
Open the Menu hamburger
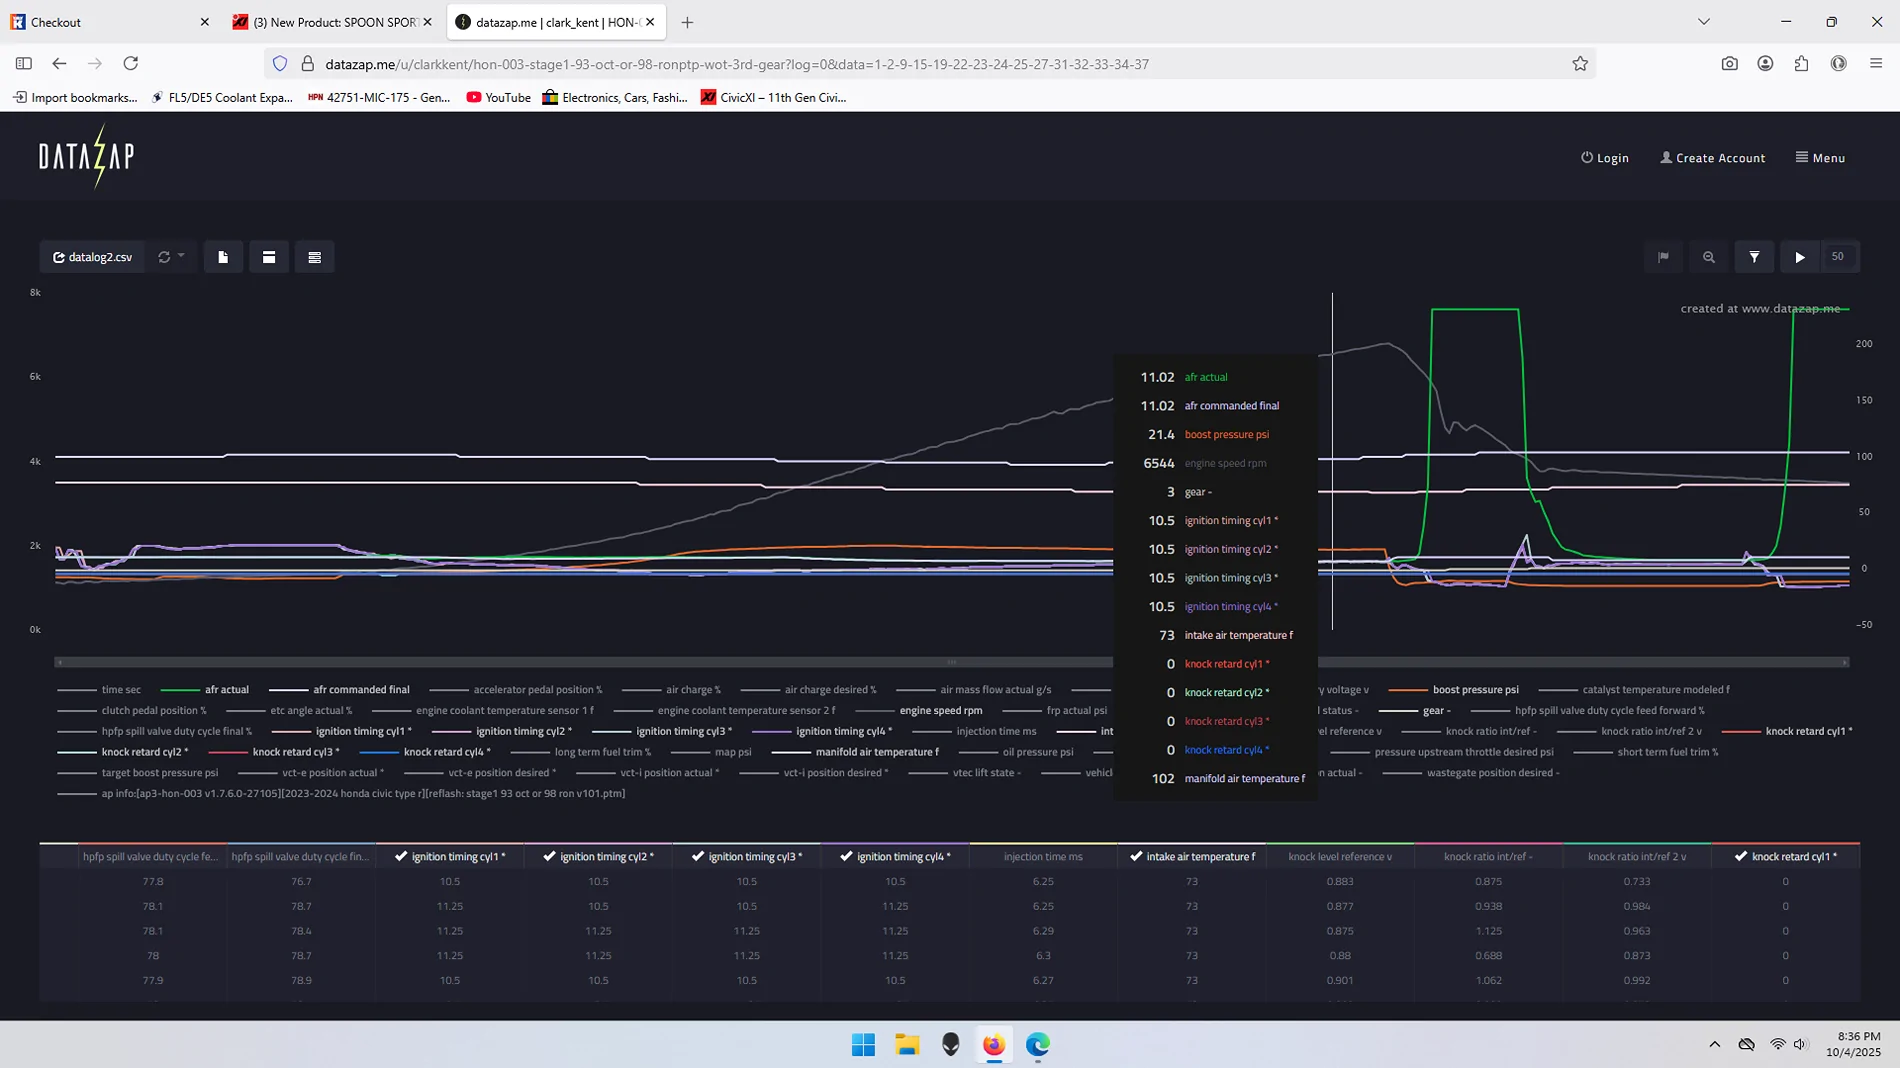pyautogui.click(x=1820, y=158)
